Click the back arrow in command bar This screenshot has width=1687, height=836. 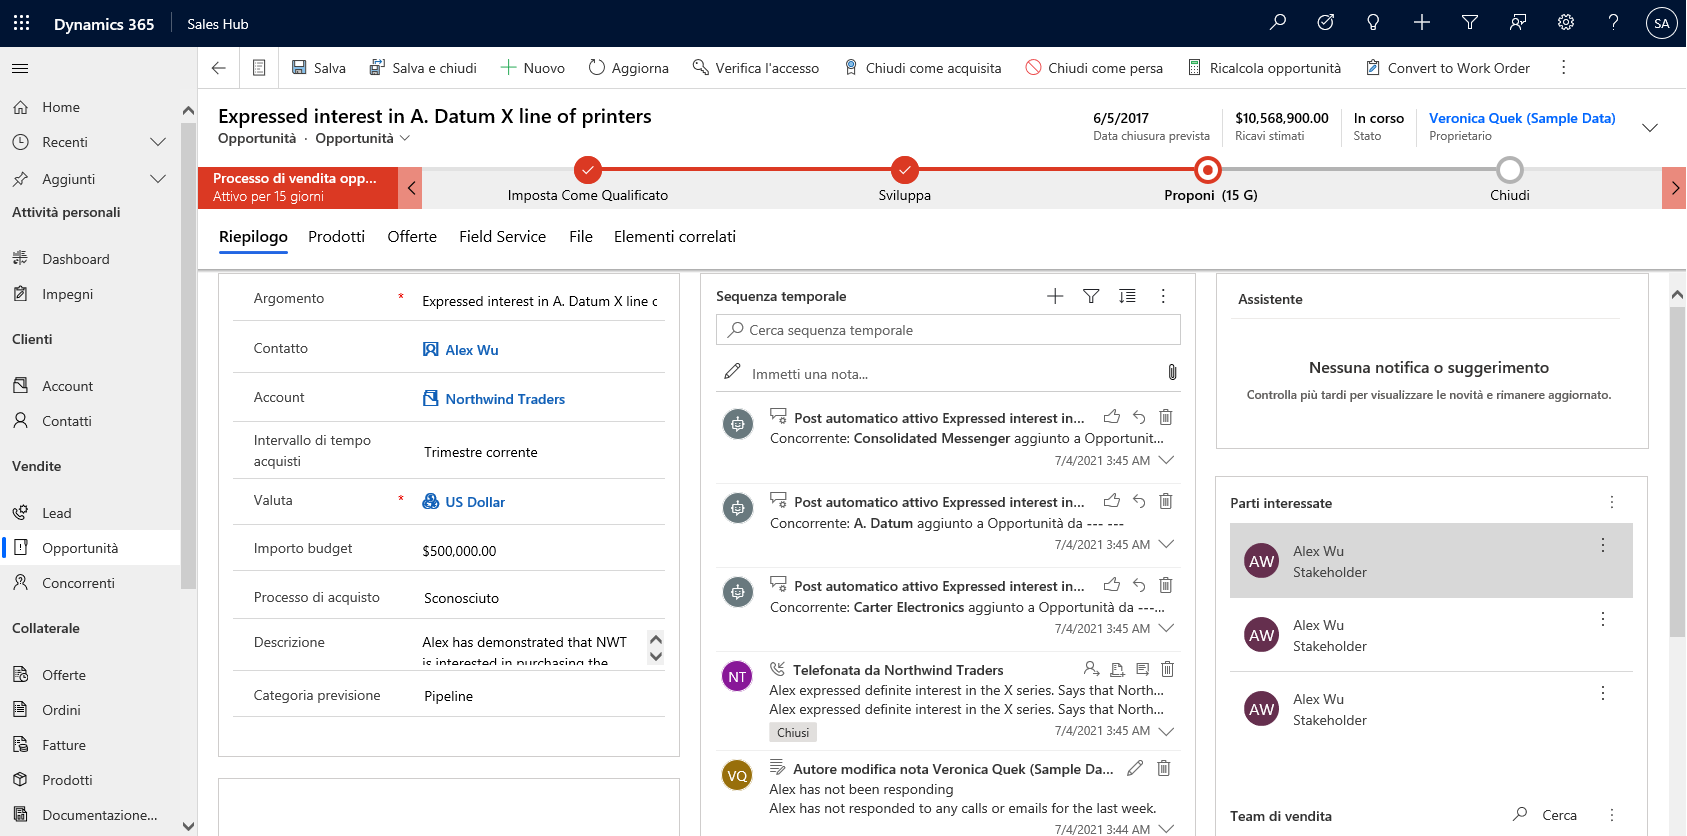tap(219, 68)
